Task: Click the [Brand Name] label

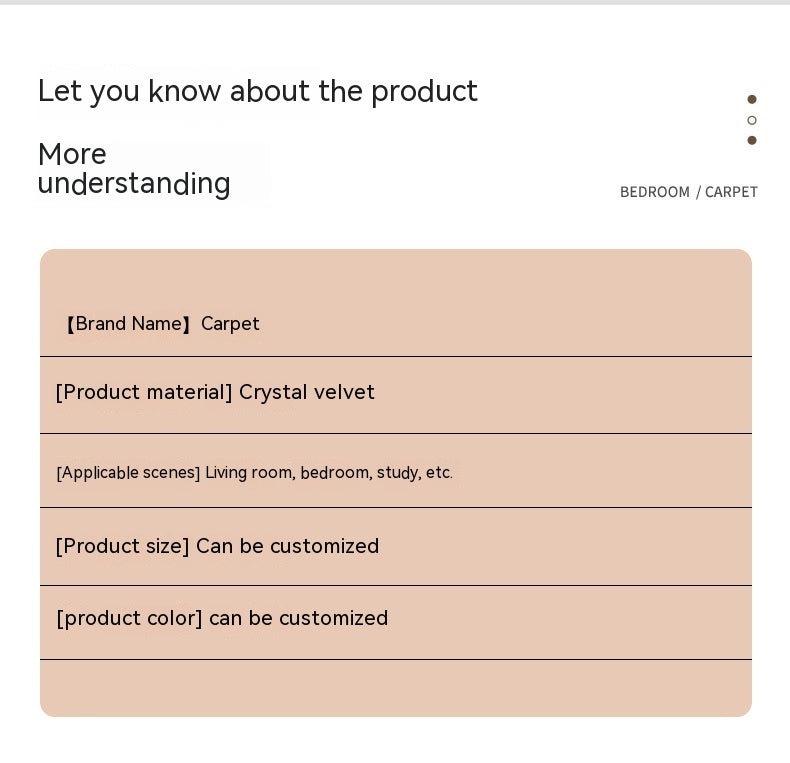Action: coord(128,324)
